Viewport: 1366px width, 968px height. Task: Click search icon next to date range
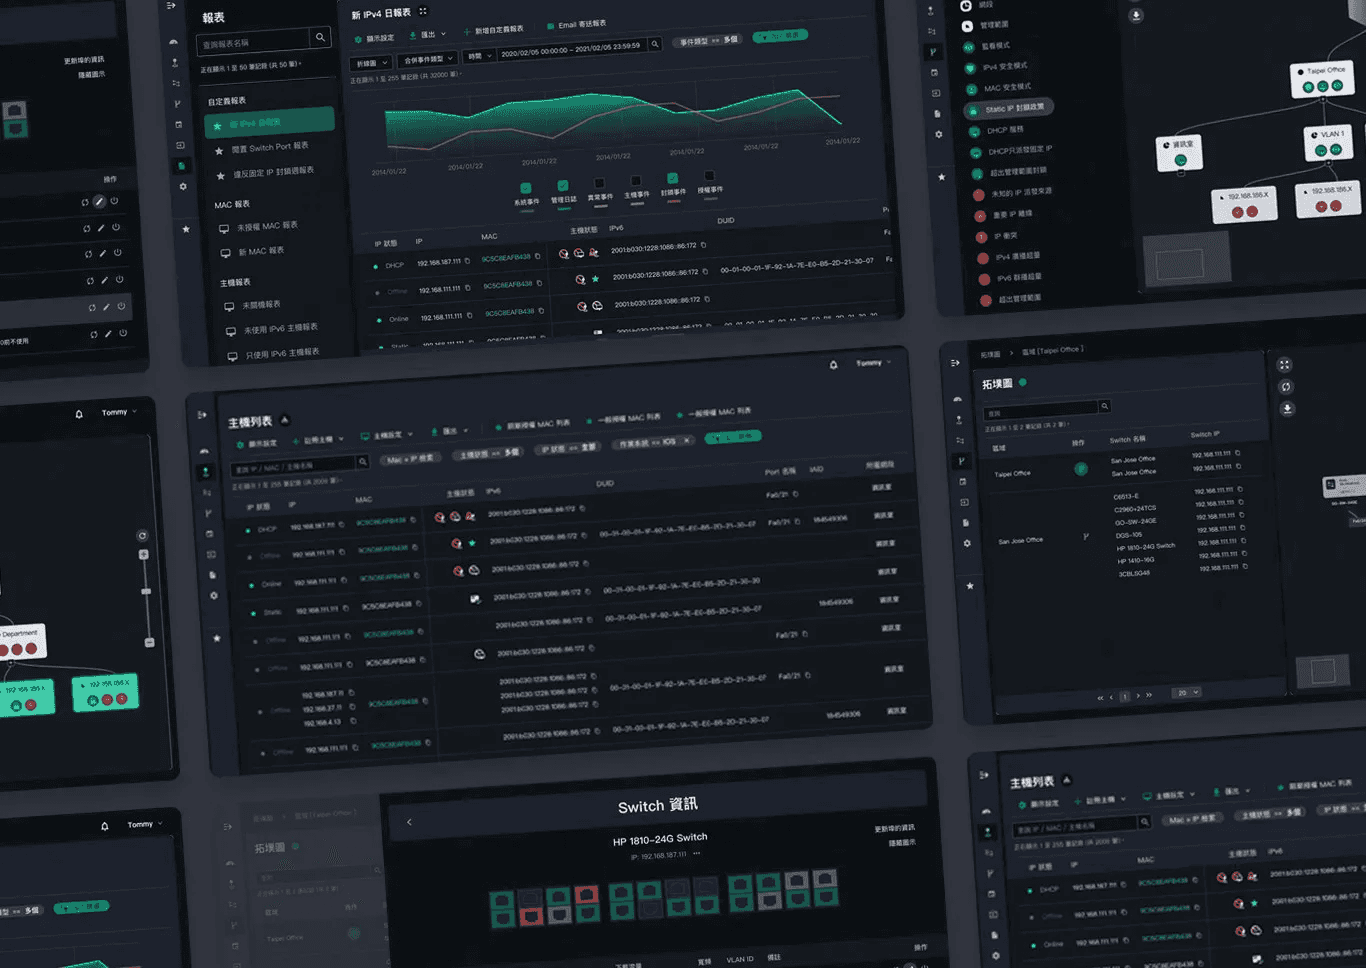pyautogui.click(x=655, y=44)
